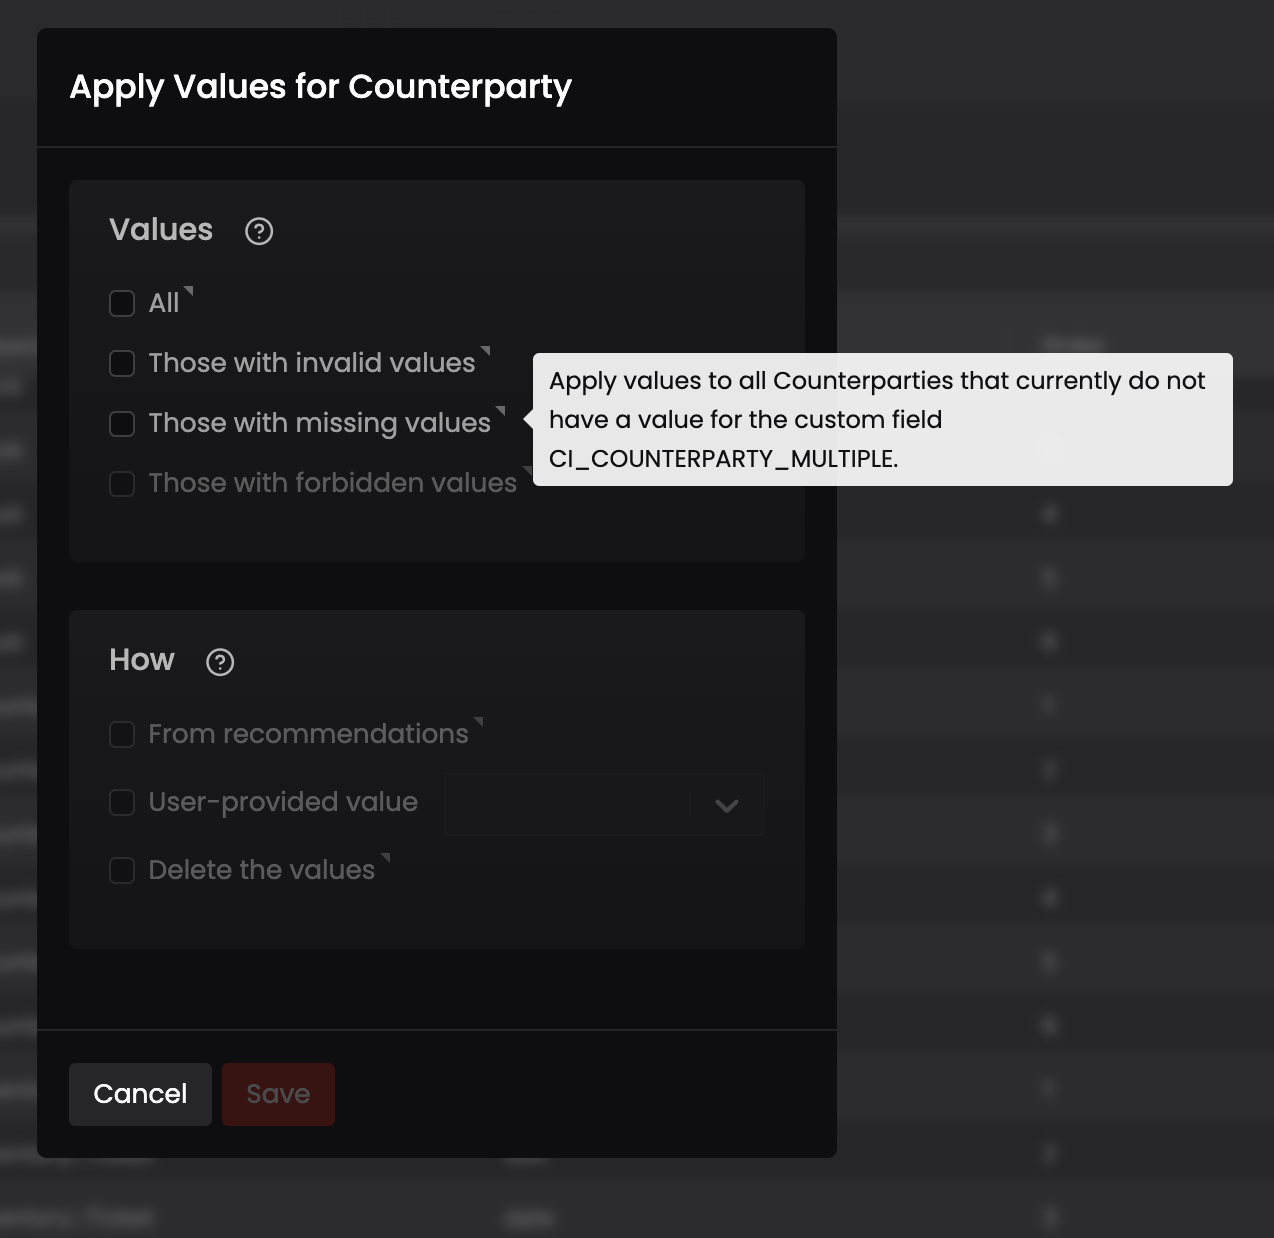
Task: Click the tooltip corner marker after All
Action: (189, 291)
